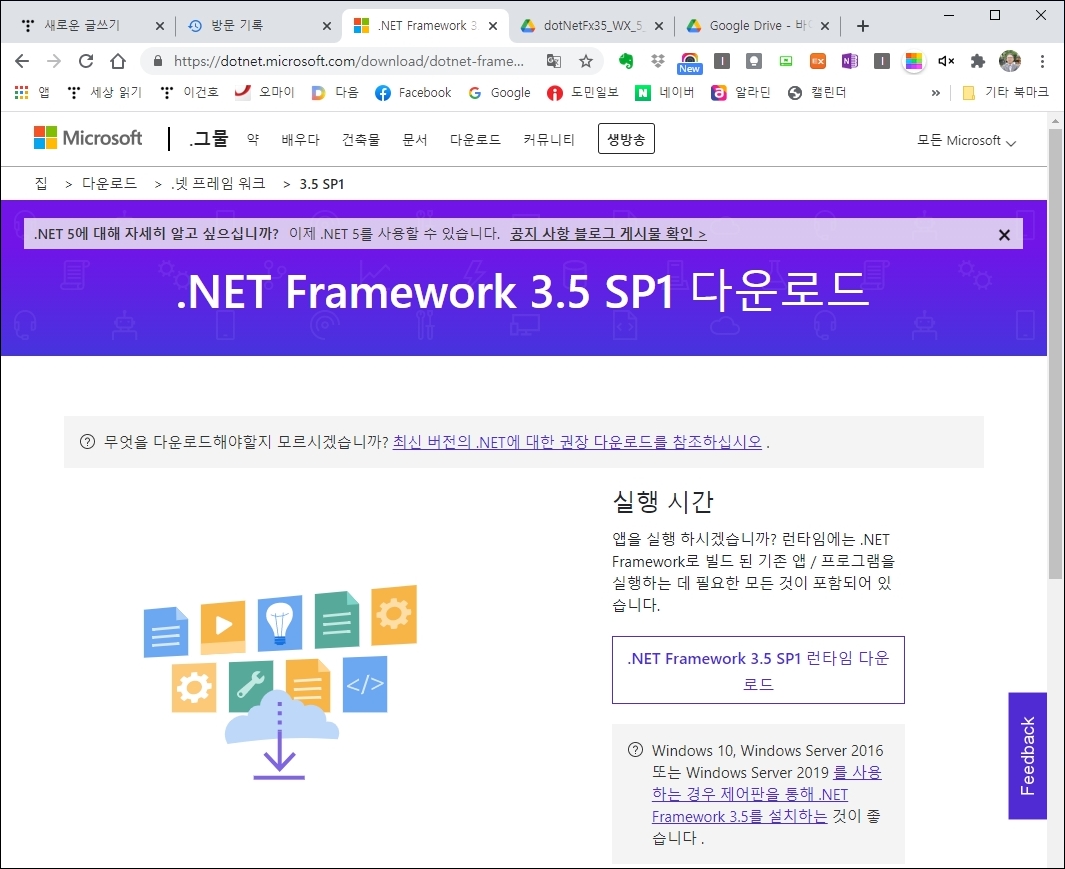Open the Chrome three-dot menu

[x=1042, y=61]
